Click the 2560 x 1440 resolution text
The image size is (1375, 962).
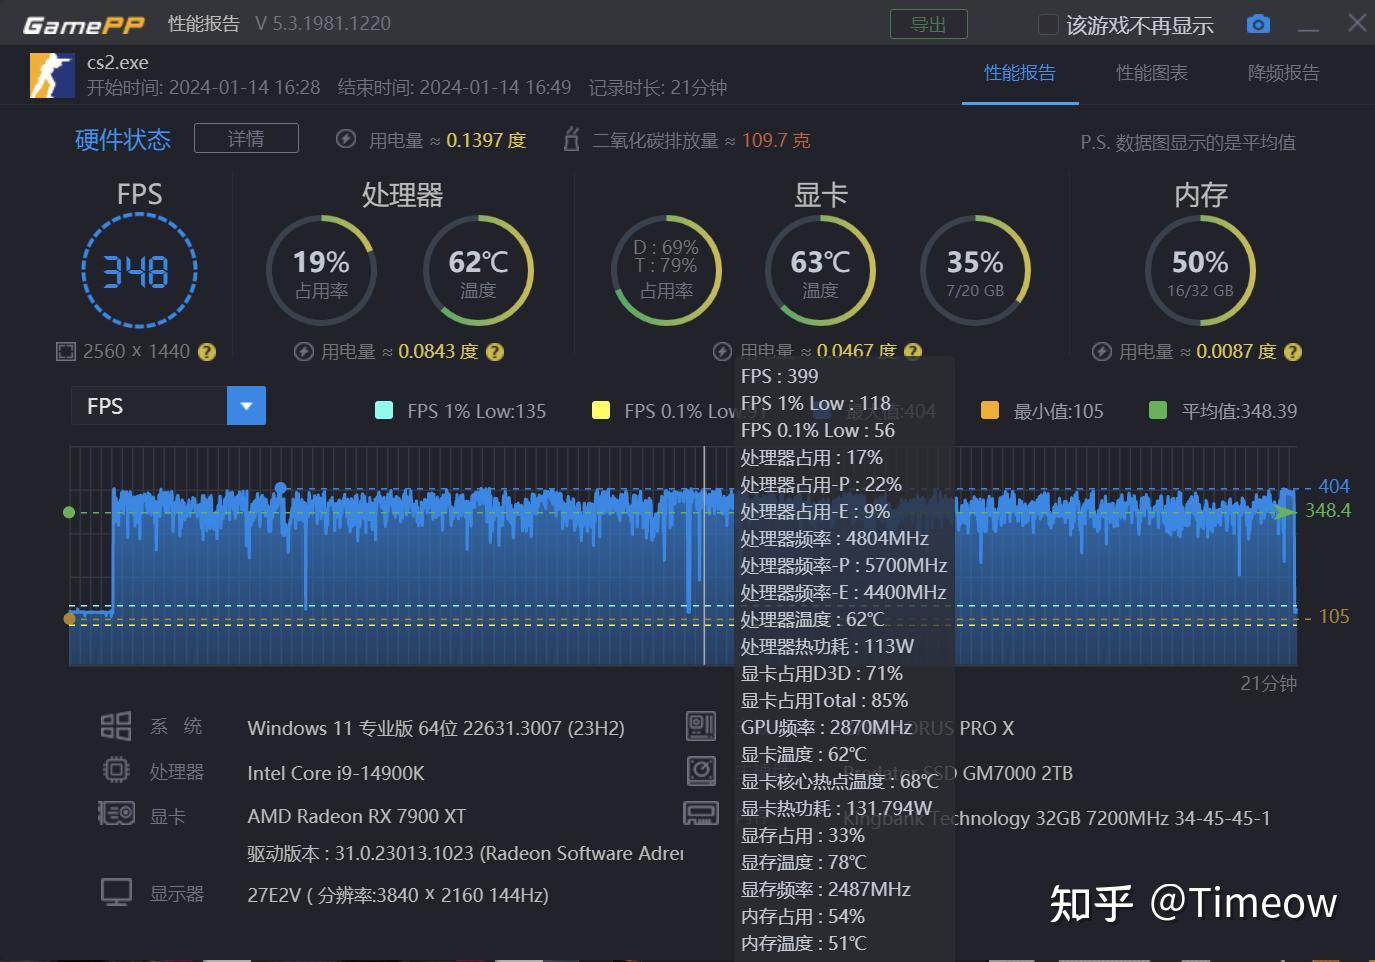136,351
